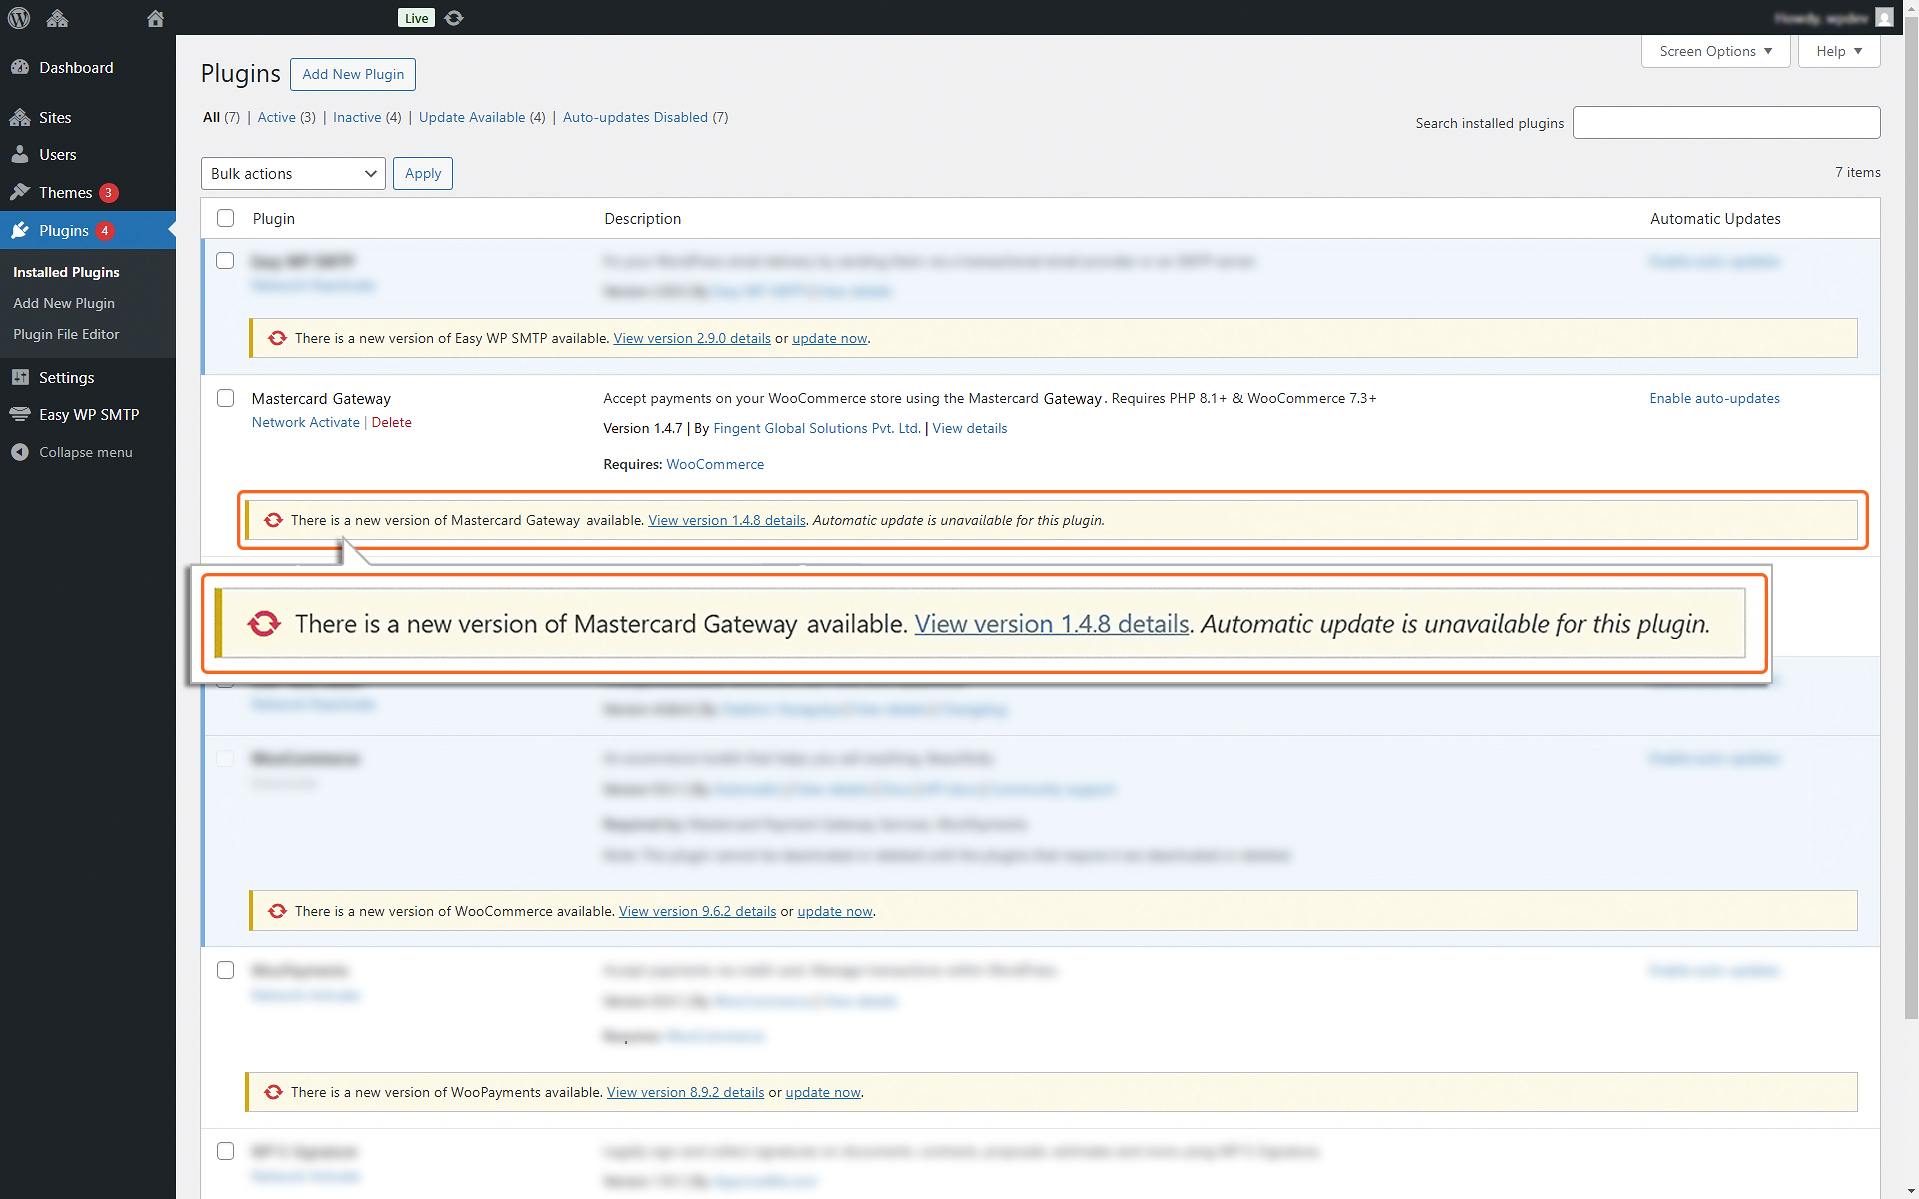This screenshot has height=1199, width=1919.
Task: Click the Sites sidebar icon
Action: click(x=20, y=117)
